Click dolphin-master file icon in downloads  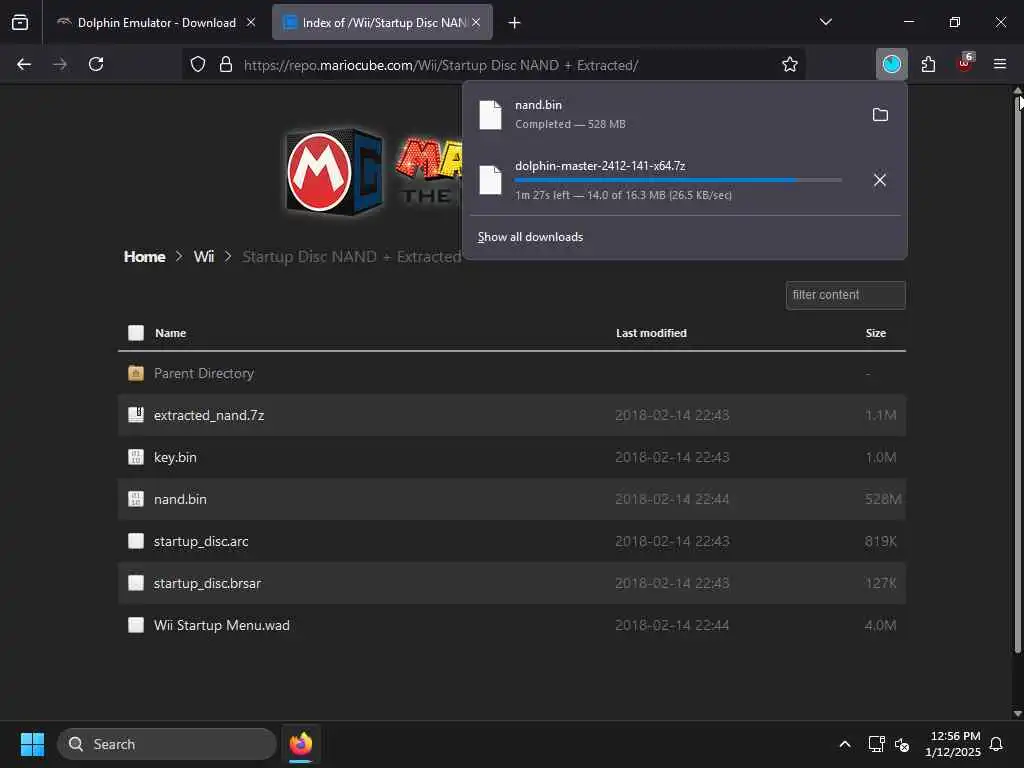490,180
